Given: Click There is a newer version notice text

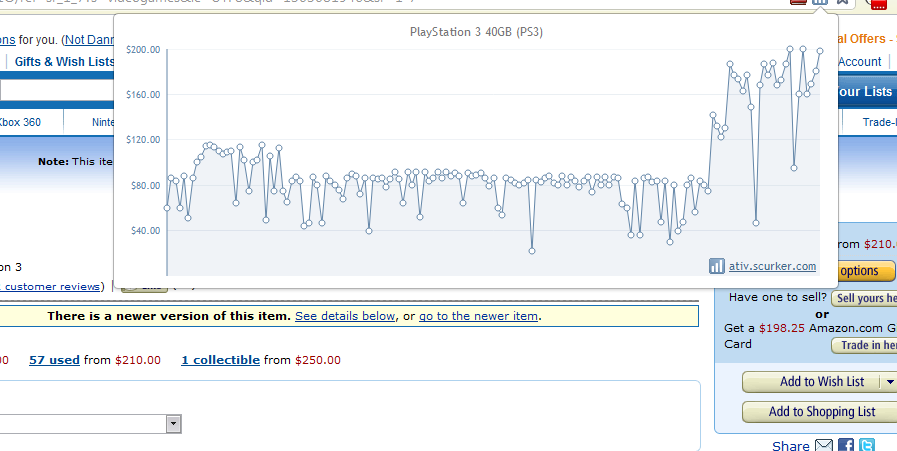Looking at the screenshot, I should (x=169, y=316).
